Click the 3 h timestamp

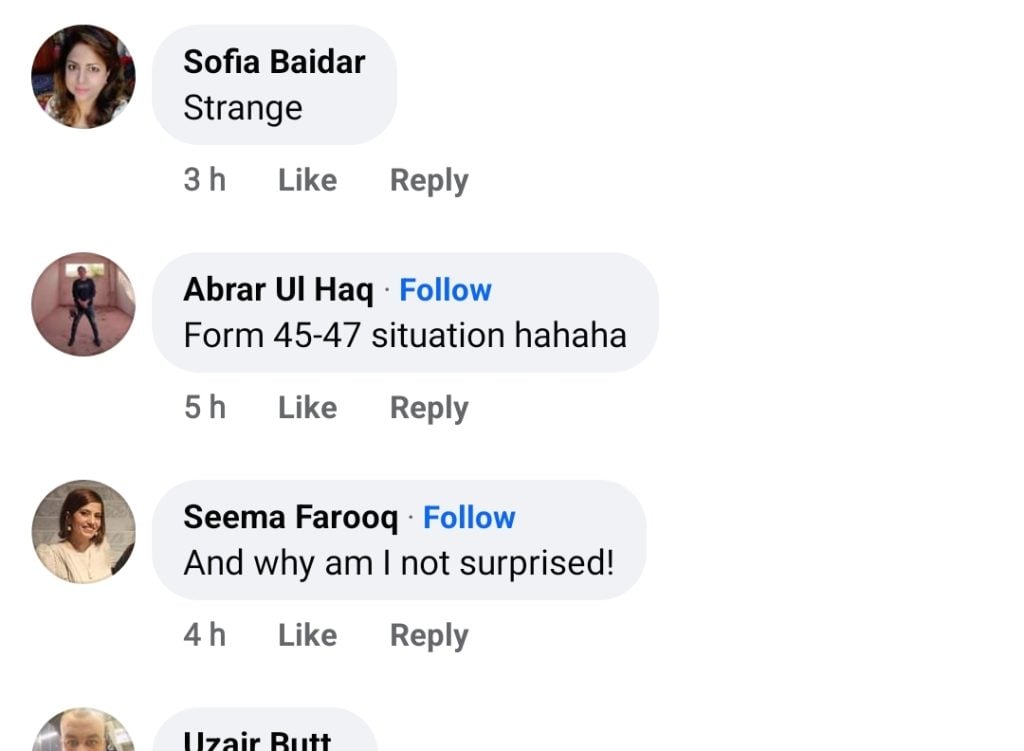(x=205, y=181)
